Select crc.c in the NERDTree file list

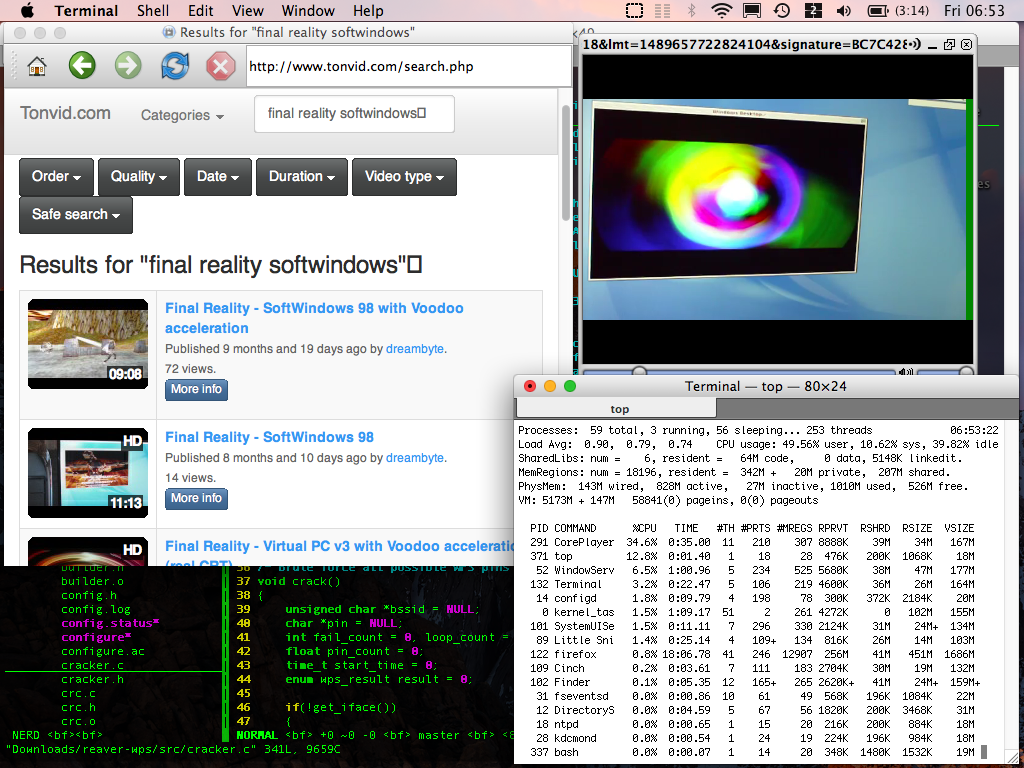[78, 693]
